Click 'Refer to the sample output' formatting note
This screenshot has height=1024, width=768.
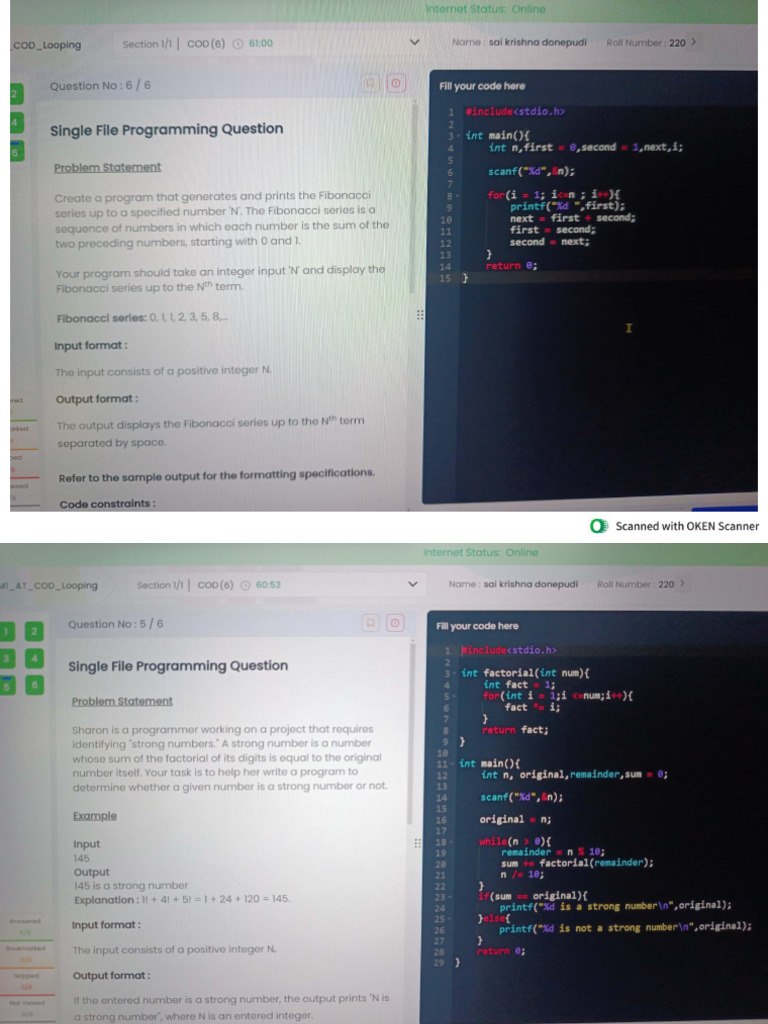click(x=217, y=475)
